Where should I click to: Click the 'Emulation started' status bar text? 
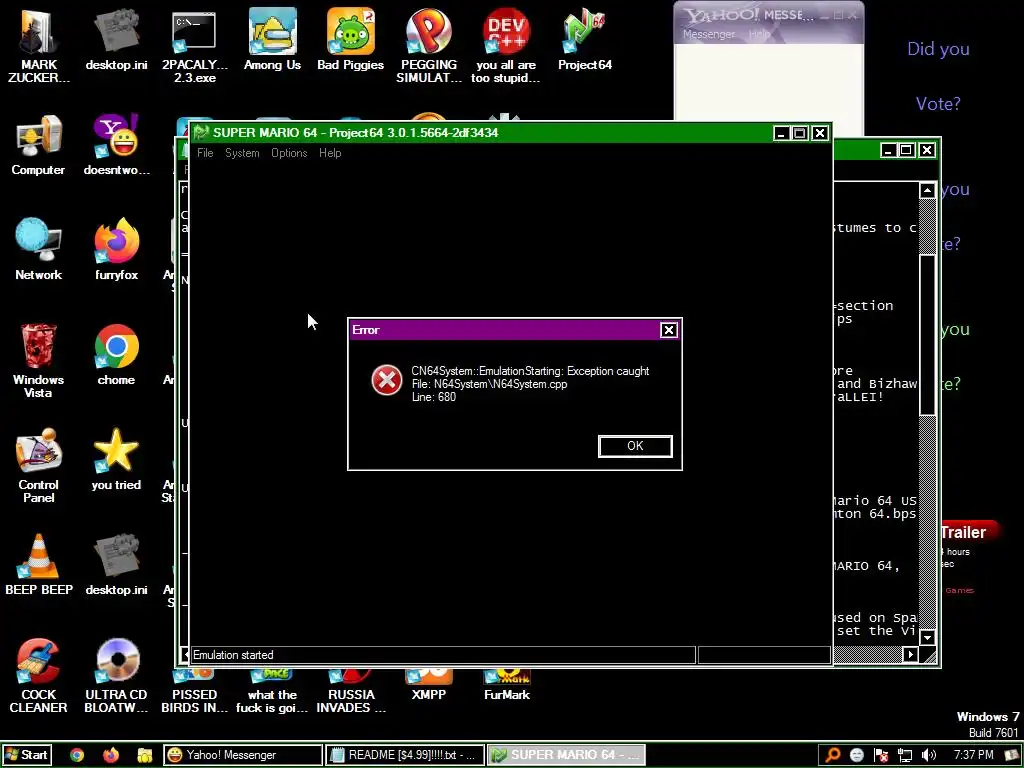click(x=233, y=655)
